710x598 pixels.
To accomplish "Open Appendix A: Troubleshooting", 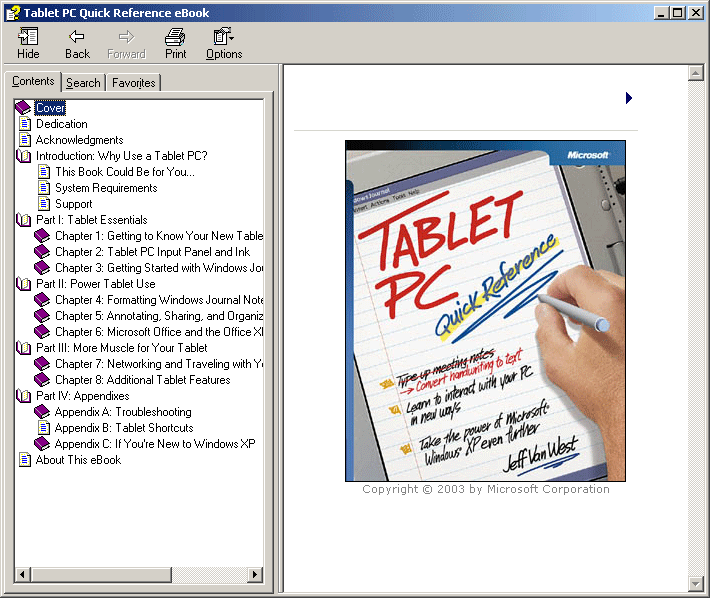I will point(123,412).
